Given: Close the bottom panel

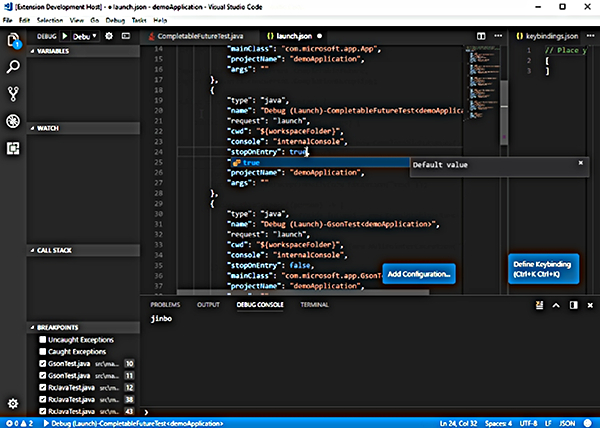Looking at the screenshot, I should point(590,305).
